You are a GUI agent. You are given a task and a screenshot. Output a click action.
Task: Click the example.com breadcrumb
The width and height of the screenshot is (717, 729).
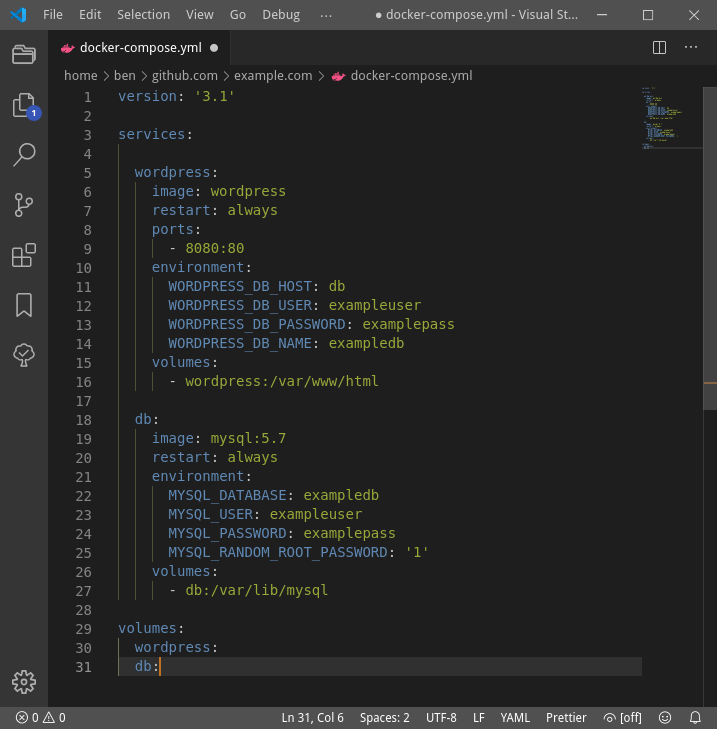[x=273, y=75]
